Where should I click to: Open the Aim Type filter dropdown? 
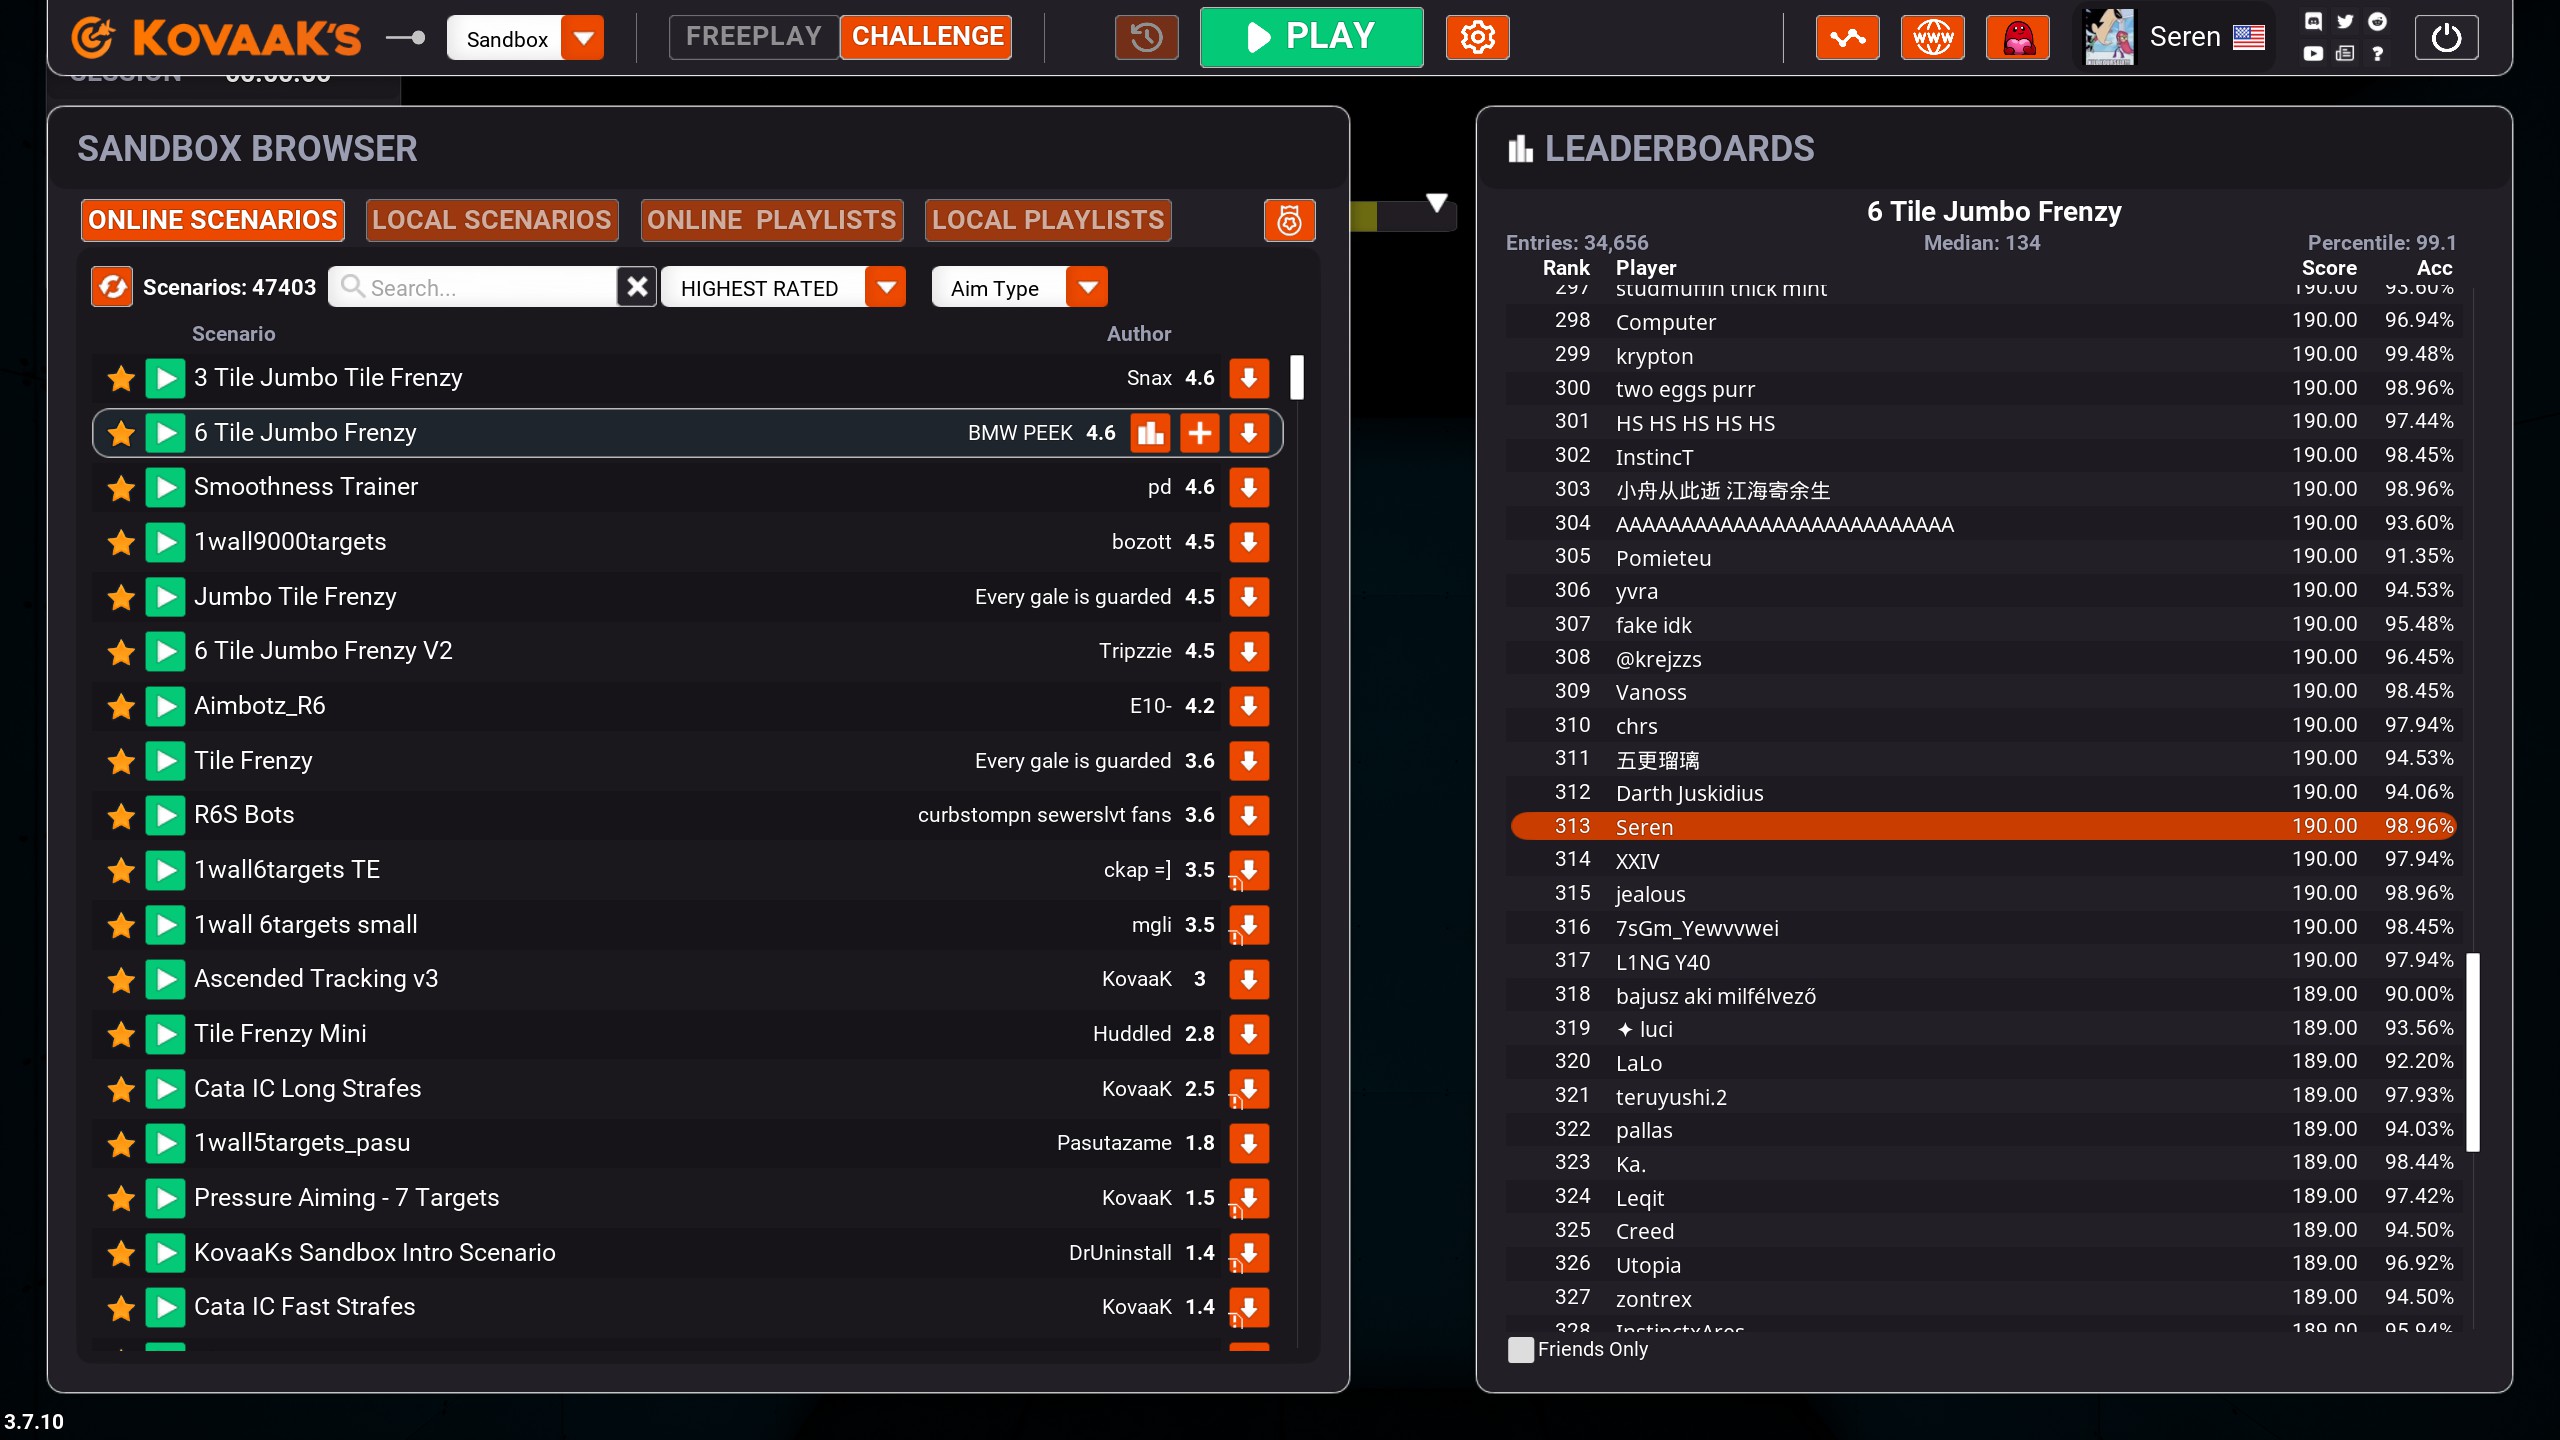[x=1087, y=288]
